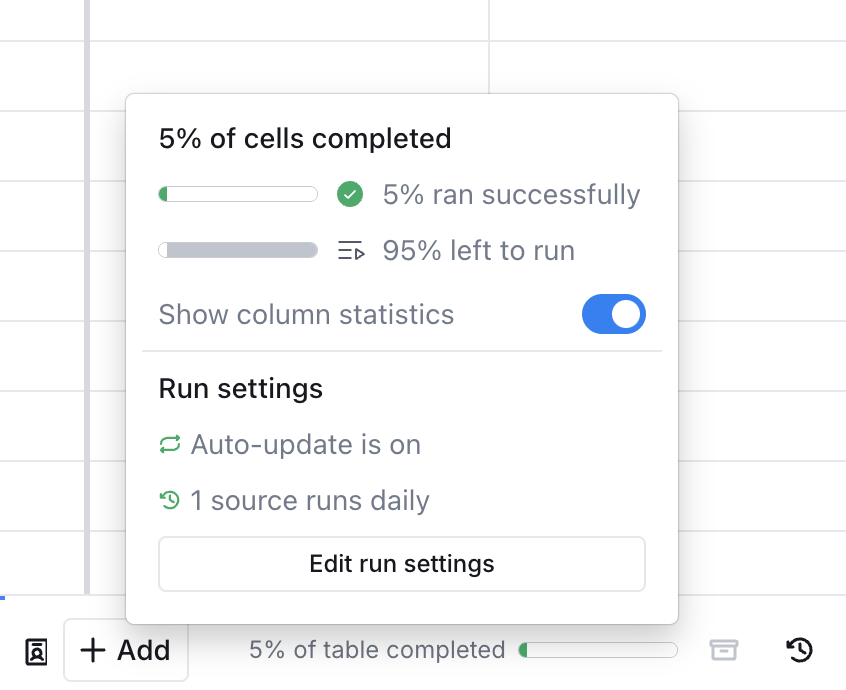
Task: Select the "1 source runs daily" text
Action: click(310, 499)
